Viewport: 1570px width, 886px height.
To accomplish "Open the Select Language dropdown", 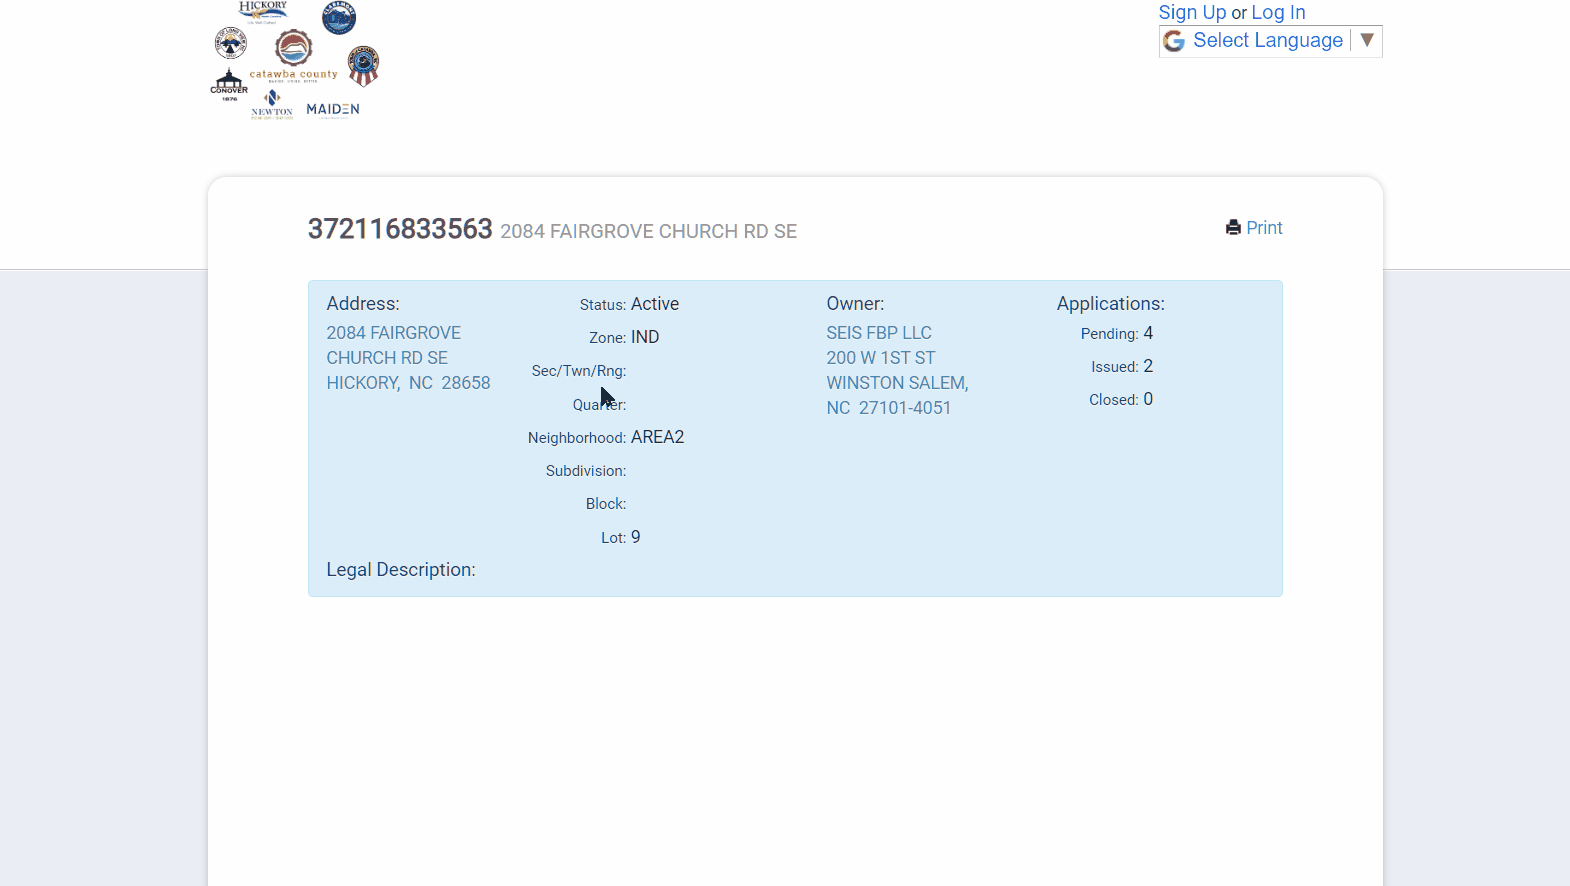I will pyautogui.click(x=1267, y=41).
